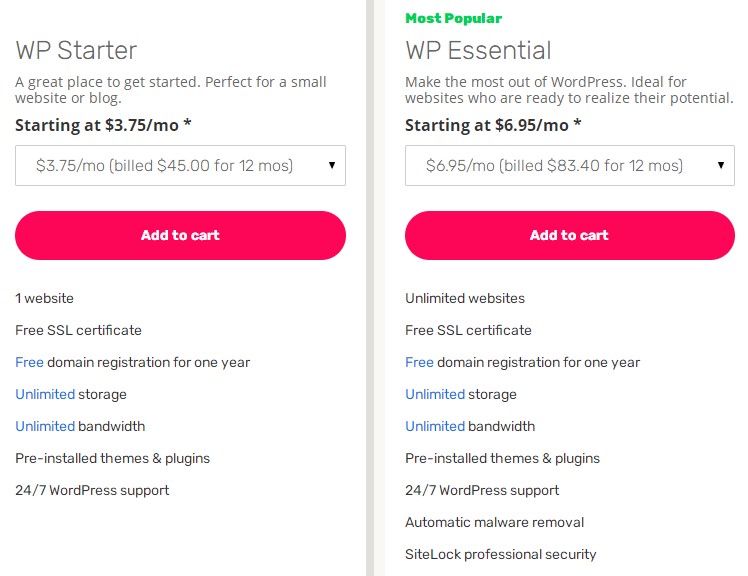Click Automatic malware removal feature text

[494, 522]
